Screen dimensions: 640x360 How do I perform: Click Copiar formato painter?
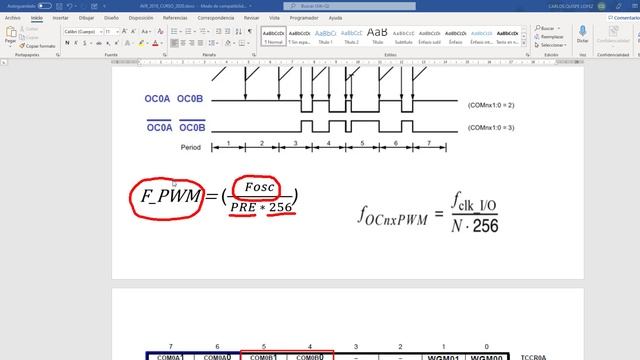(x=38, y=46)
